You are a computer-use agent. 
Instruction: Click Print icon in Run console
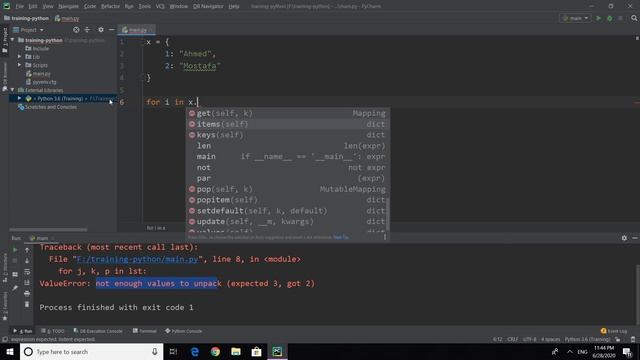(x=27, y=293)
